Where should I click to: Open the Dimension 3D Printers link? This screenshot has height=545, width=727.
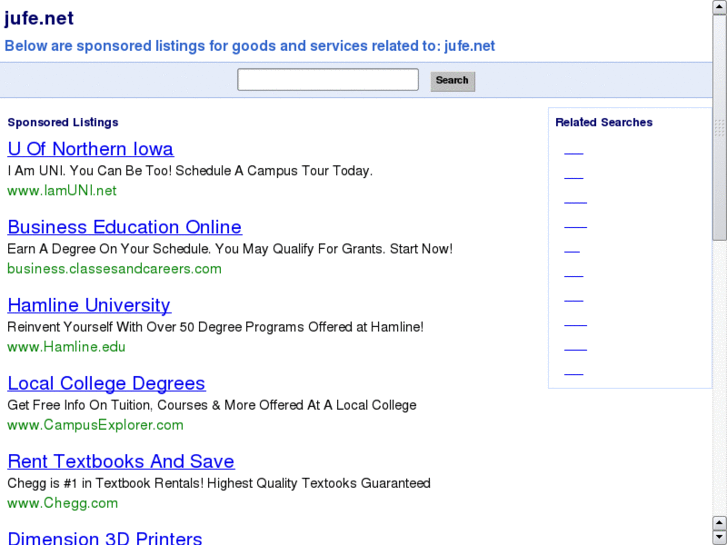pos(105,538)
